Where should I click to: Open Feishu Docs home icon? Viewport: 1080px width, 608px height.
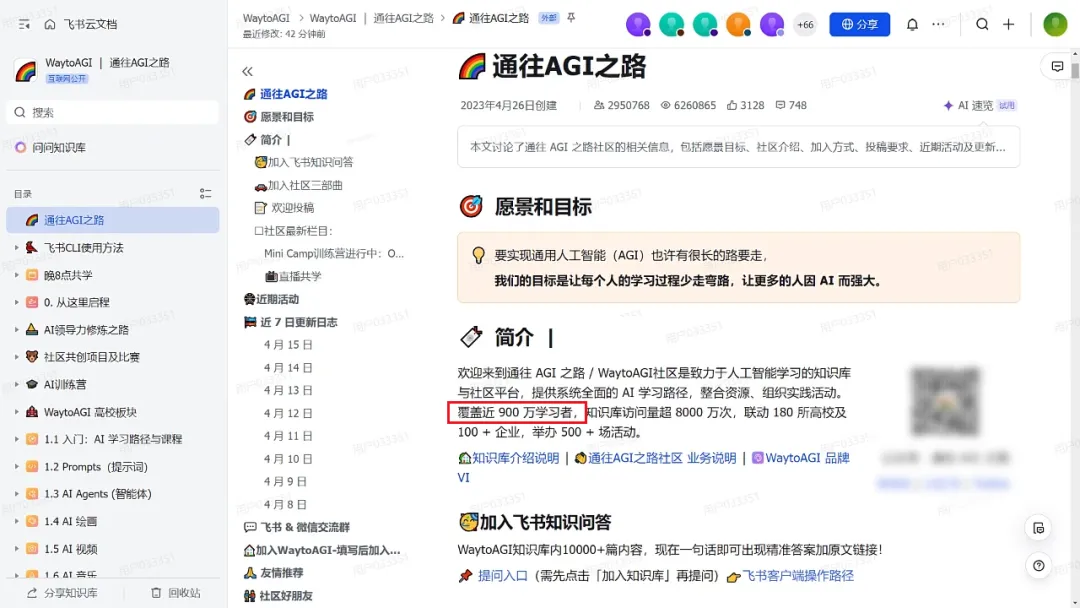point(50,24)
